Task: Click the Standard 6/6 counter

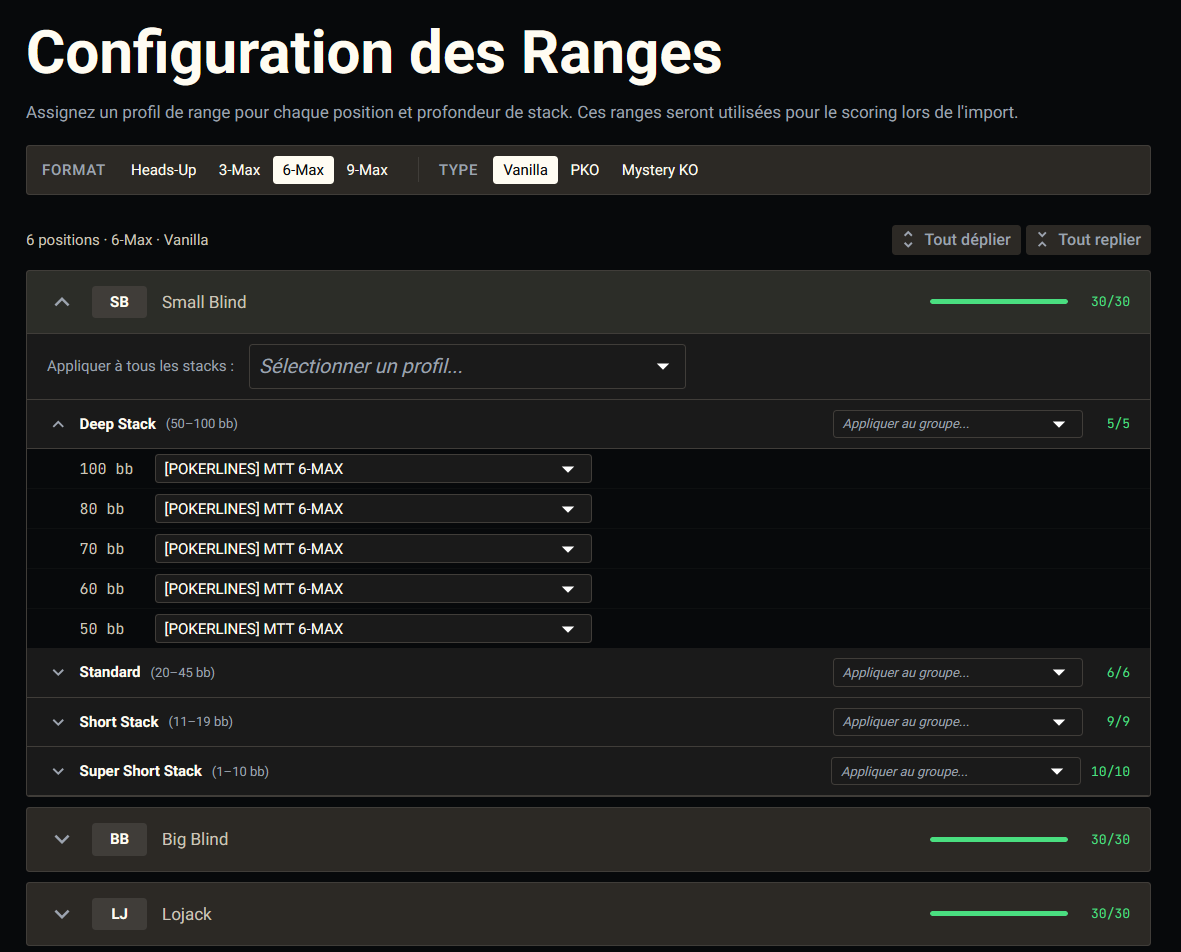Action: click(1118, 672)
